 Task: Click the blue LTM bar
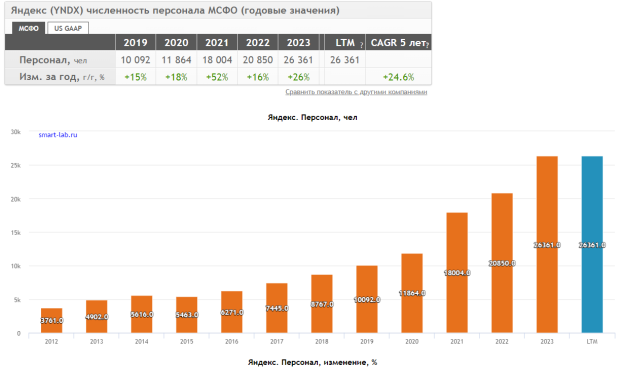[x=592, y=244]
